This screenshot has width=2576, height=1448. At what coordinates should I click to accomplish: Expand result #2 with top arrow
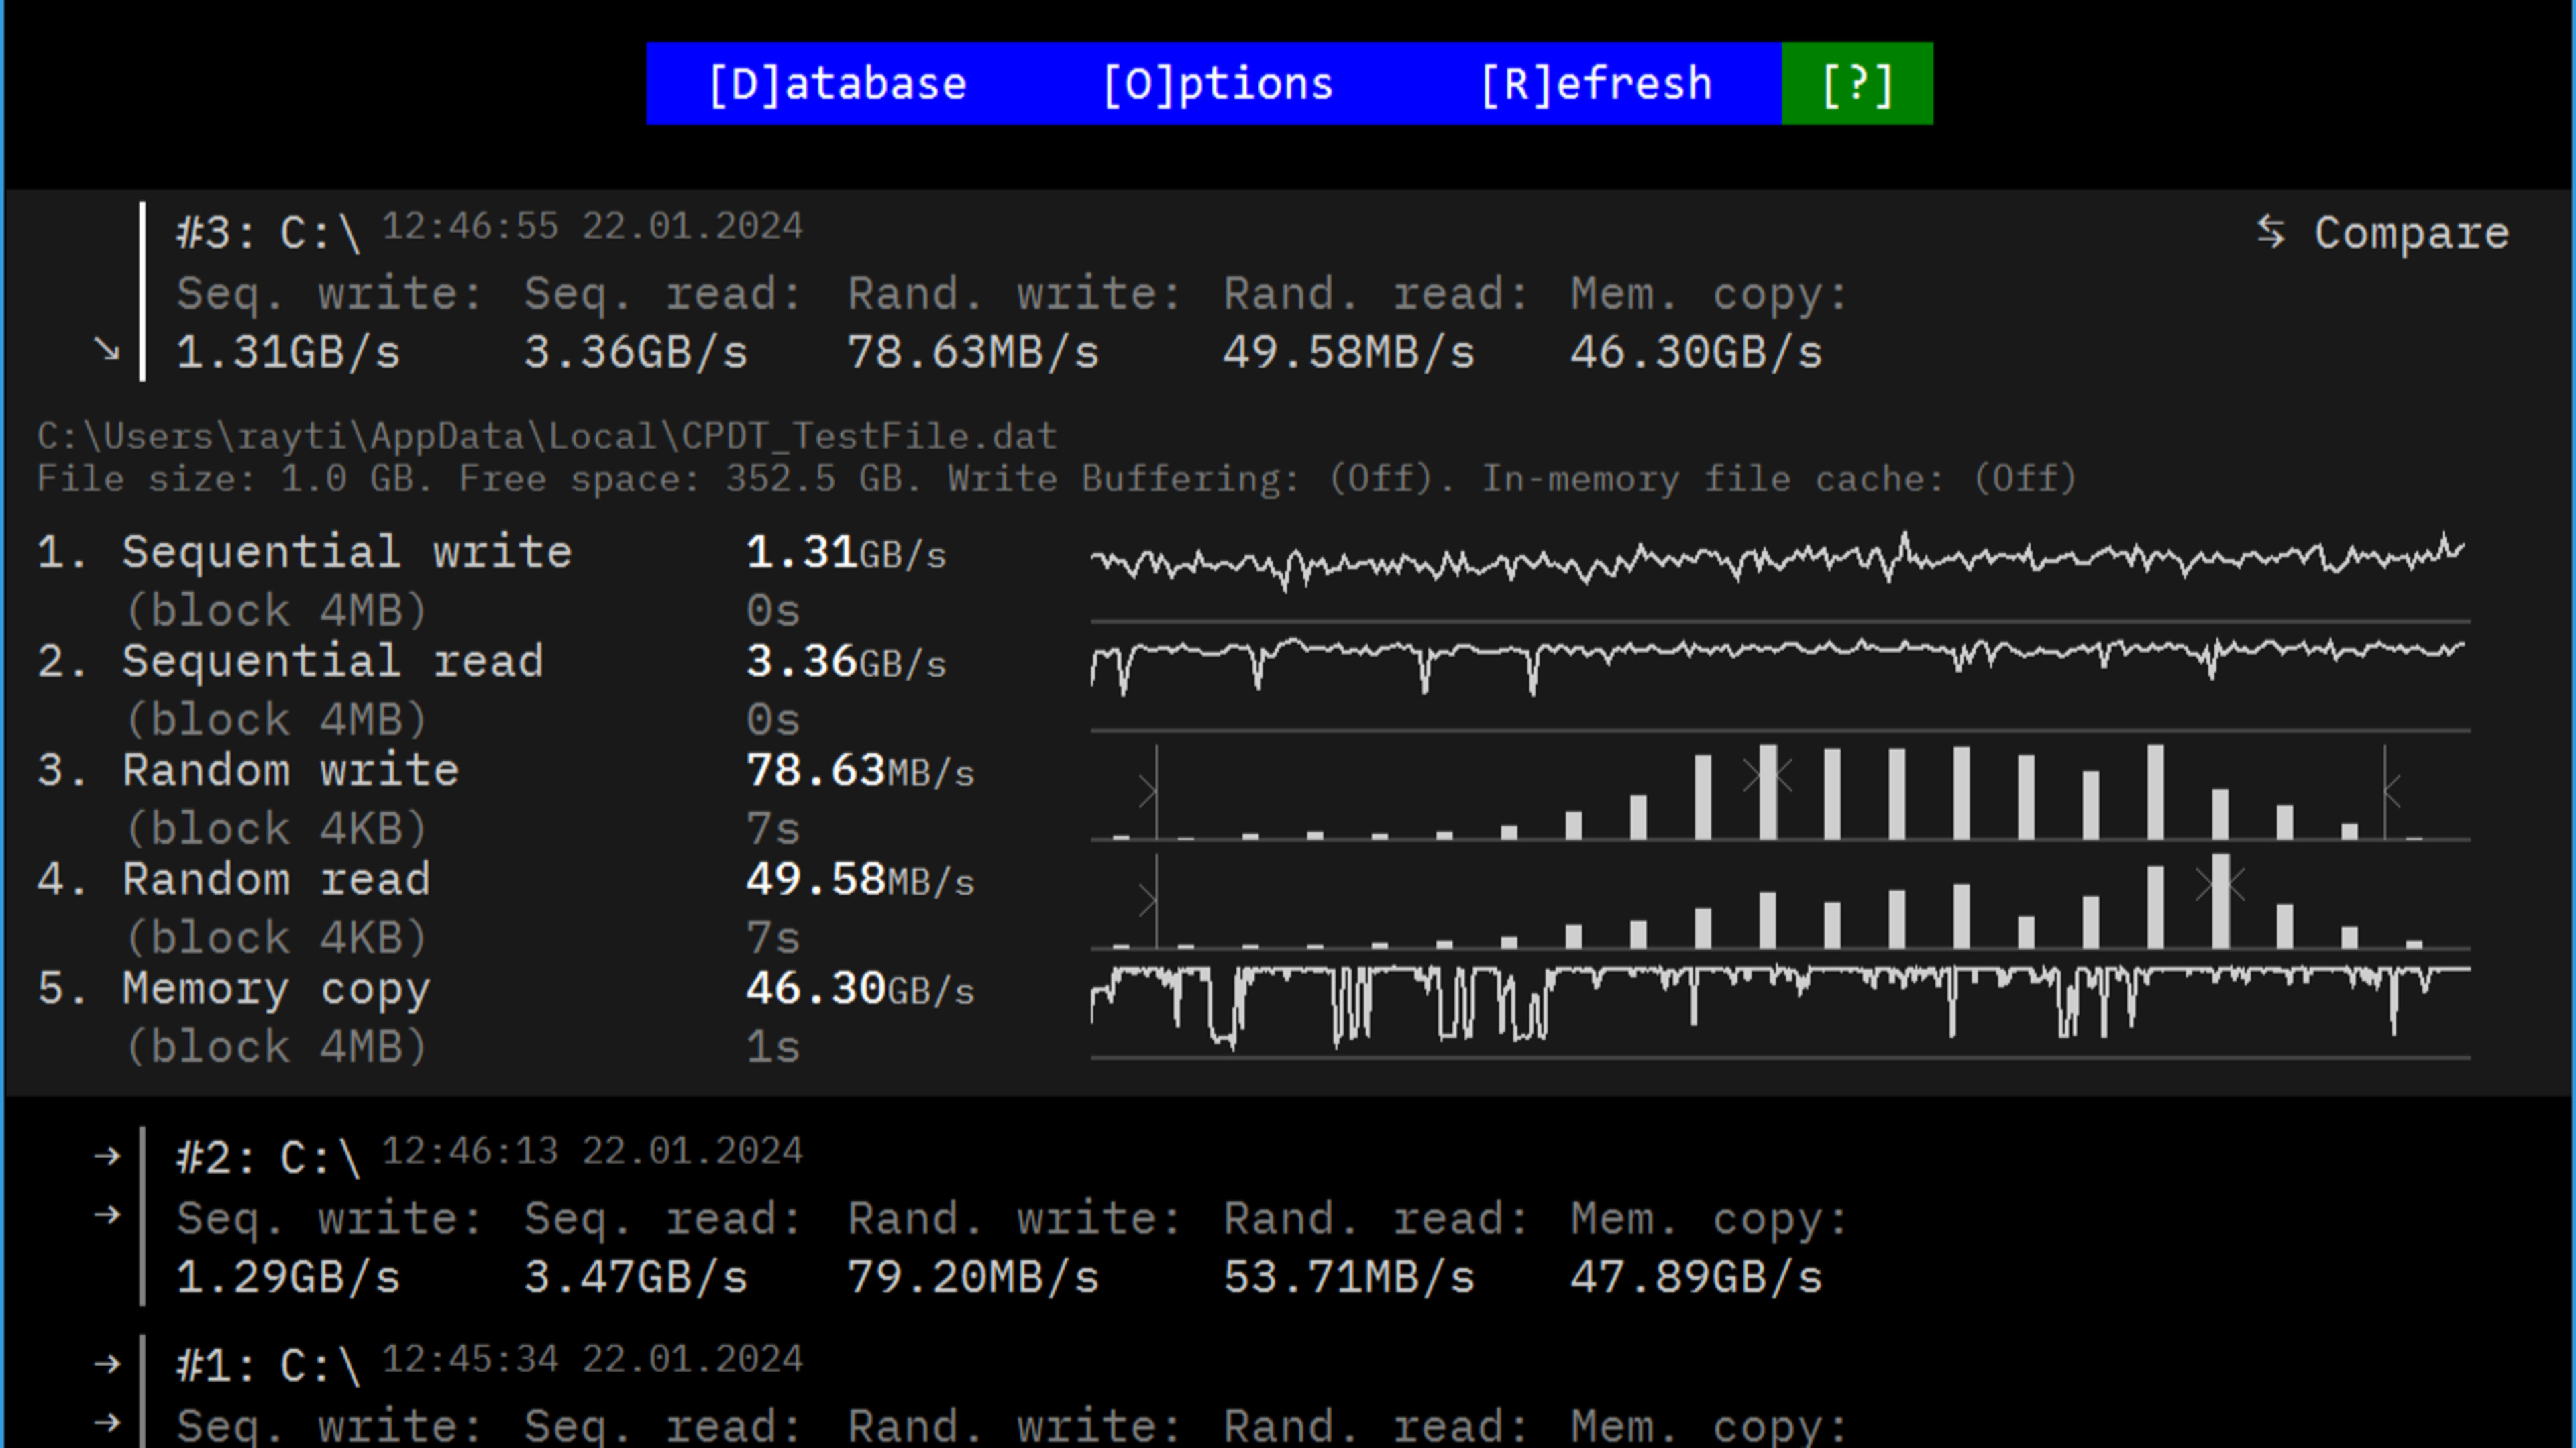click(106, 1157)
